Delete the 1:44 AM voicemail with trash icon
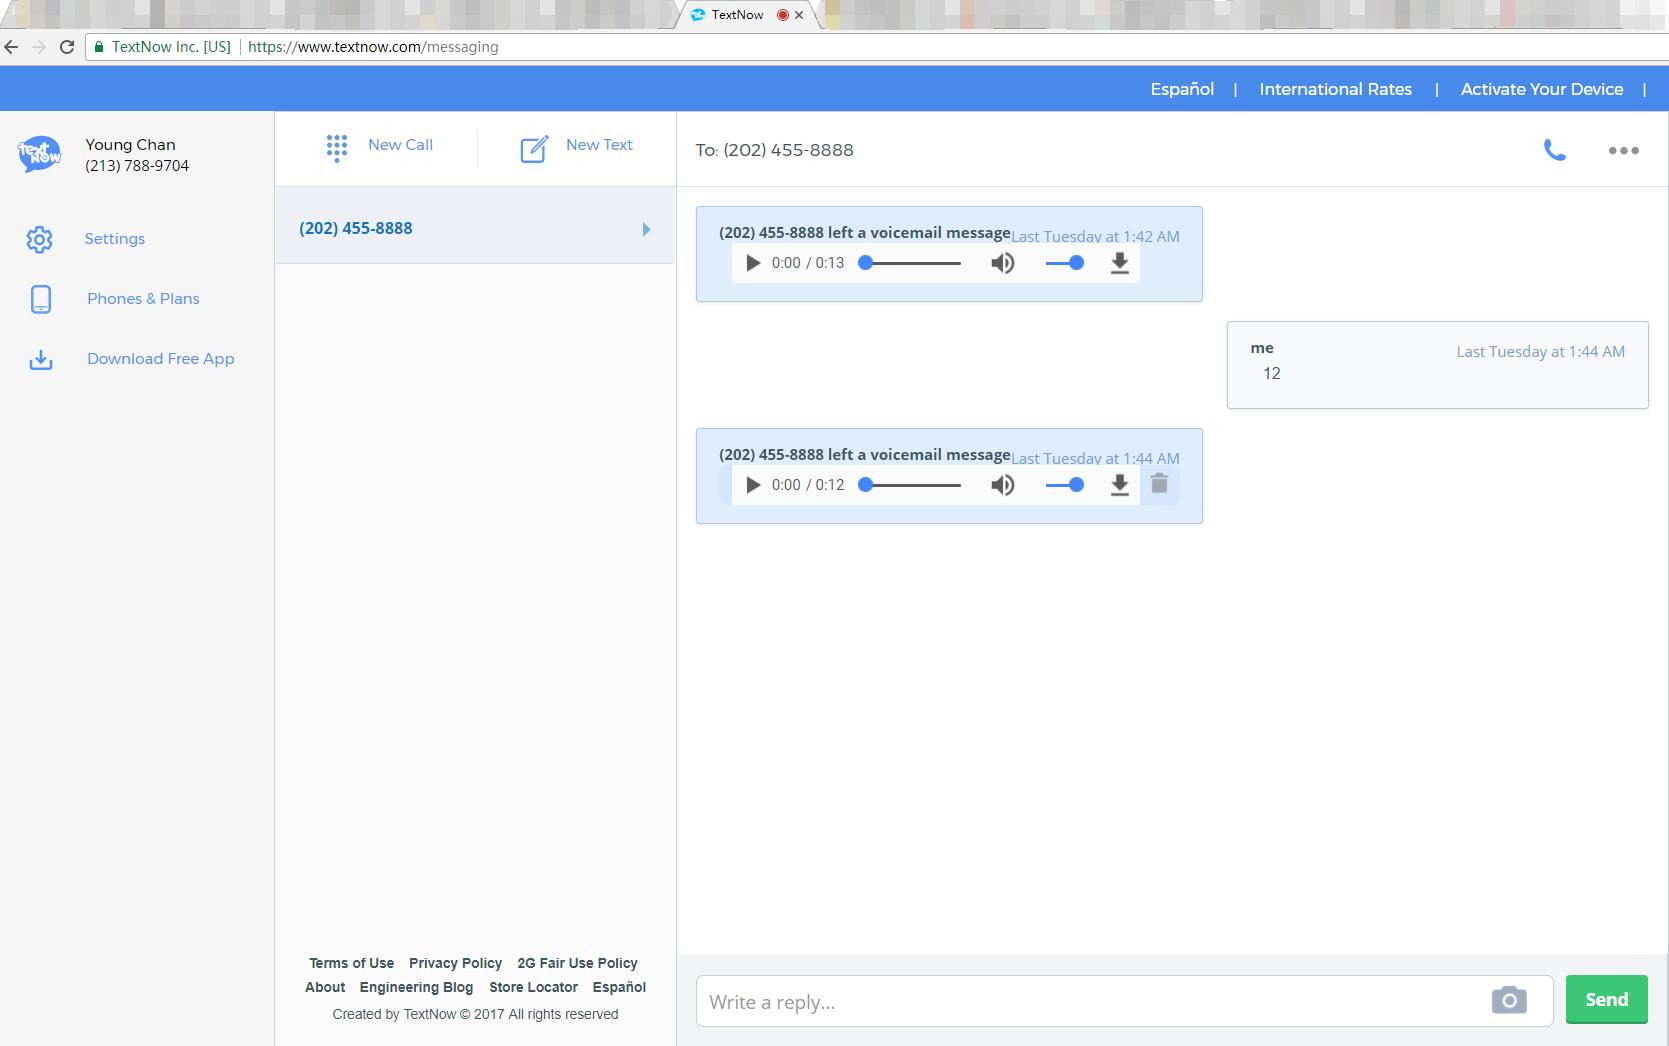This screenshot has height=1046, width=1669. pyautogui.click(x=1159, y=484)
